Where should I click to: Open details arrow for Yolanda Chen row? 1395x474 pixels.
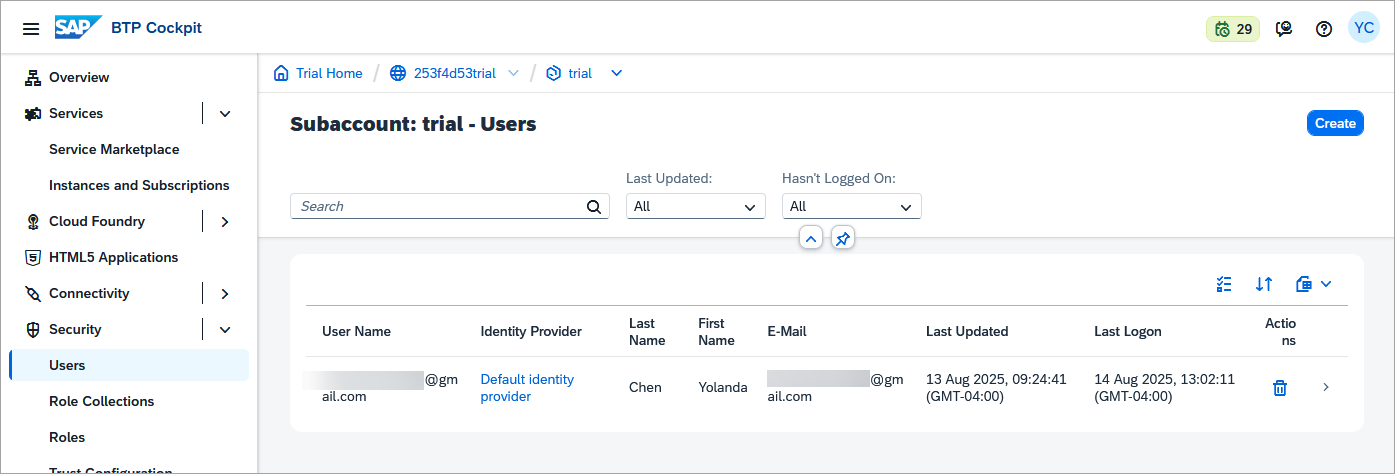click(x=1326, y=387)
